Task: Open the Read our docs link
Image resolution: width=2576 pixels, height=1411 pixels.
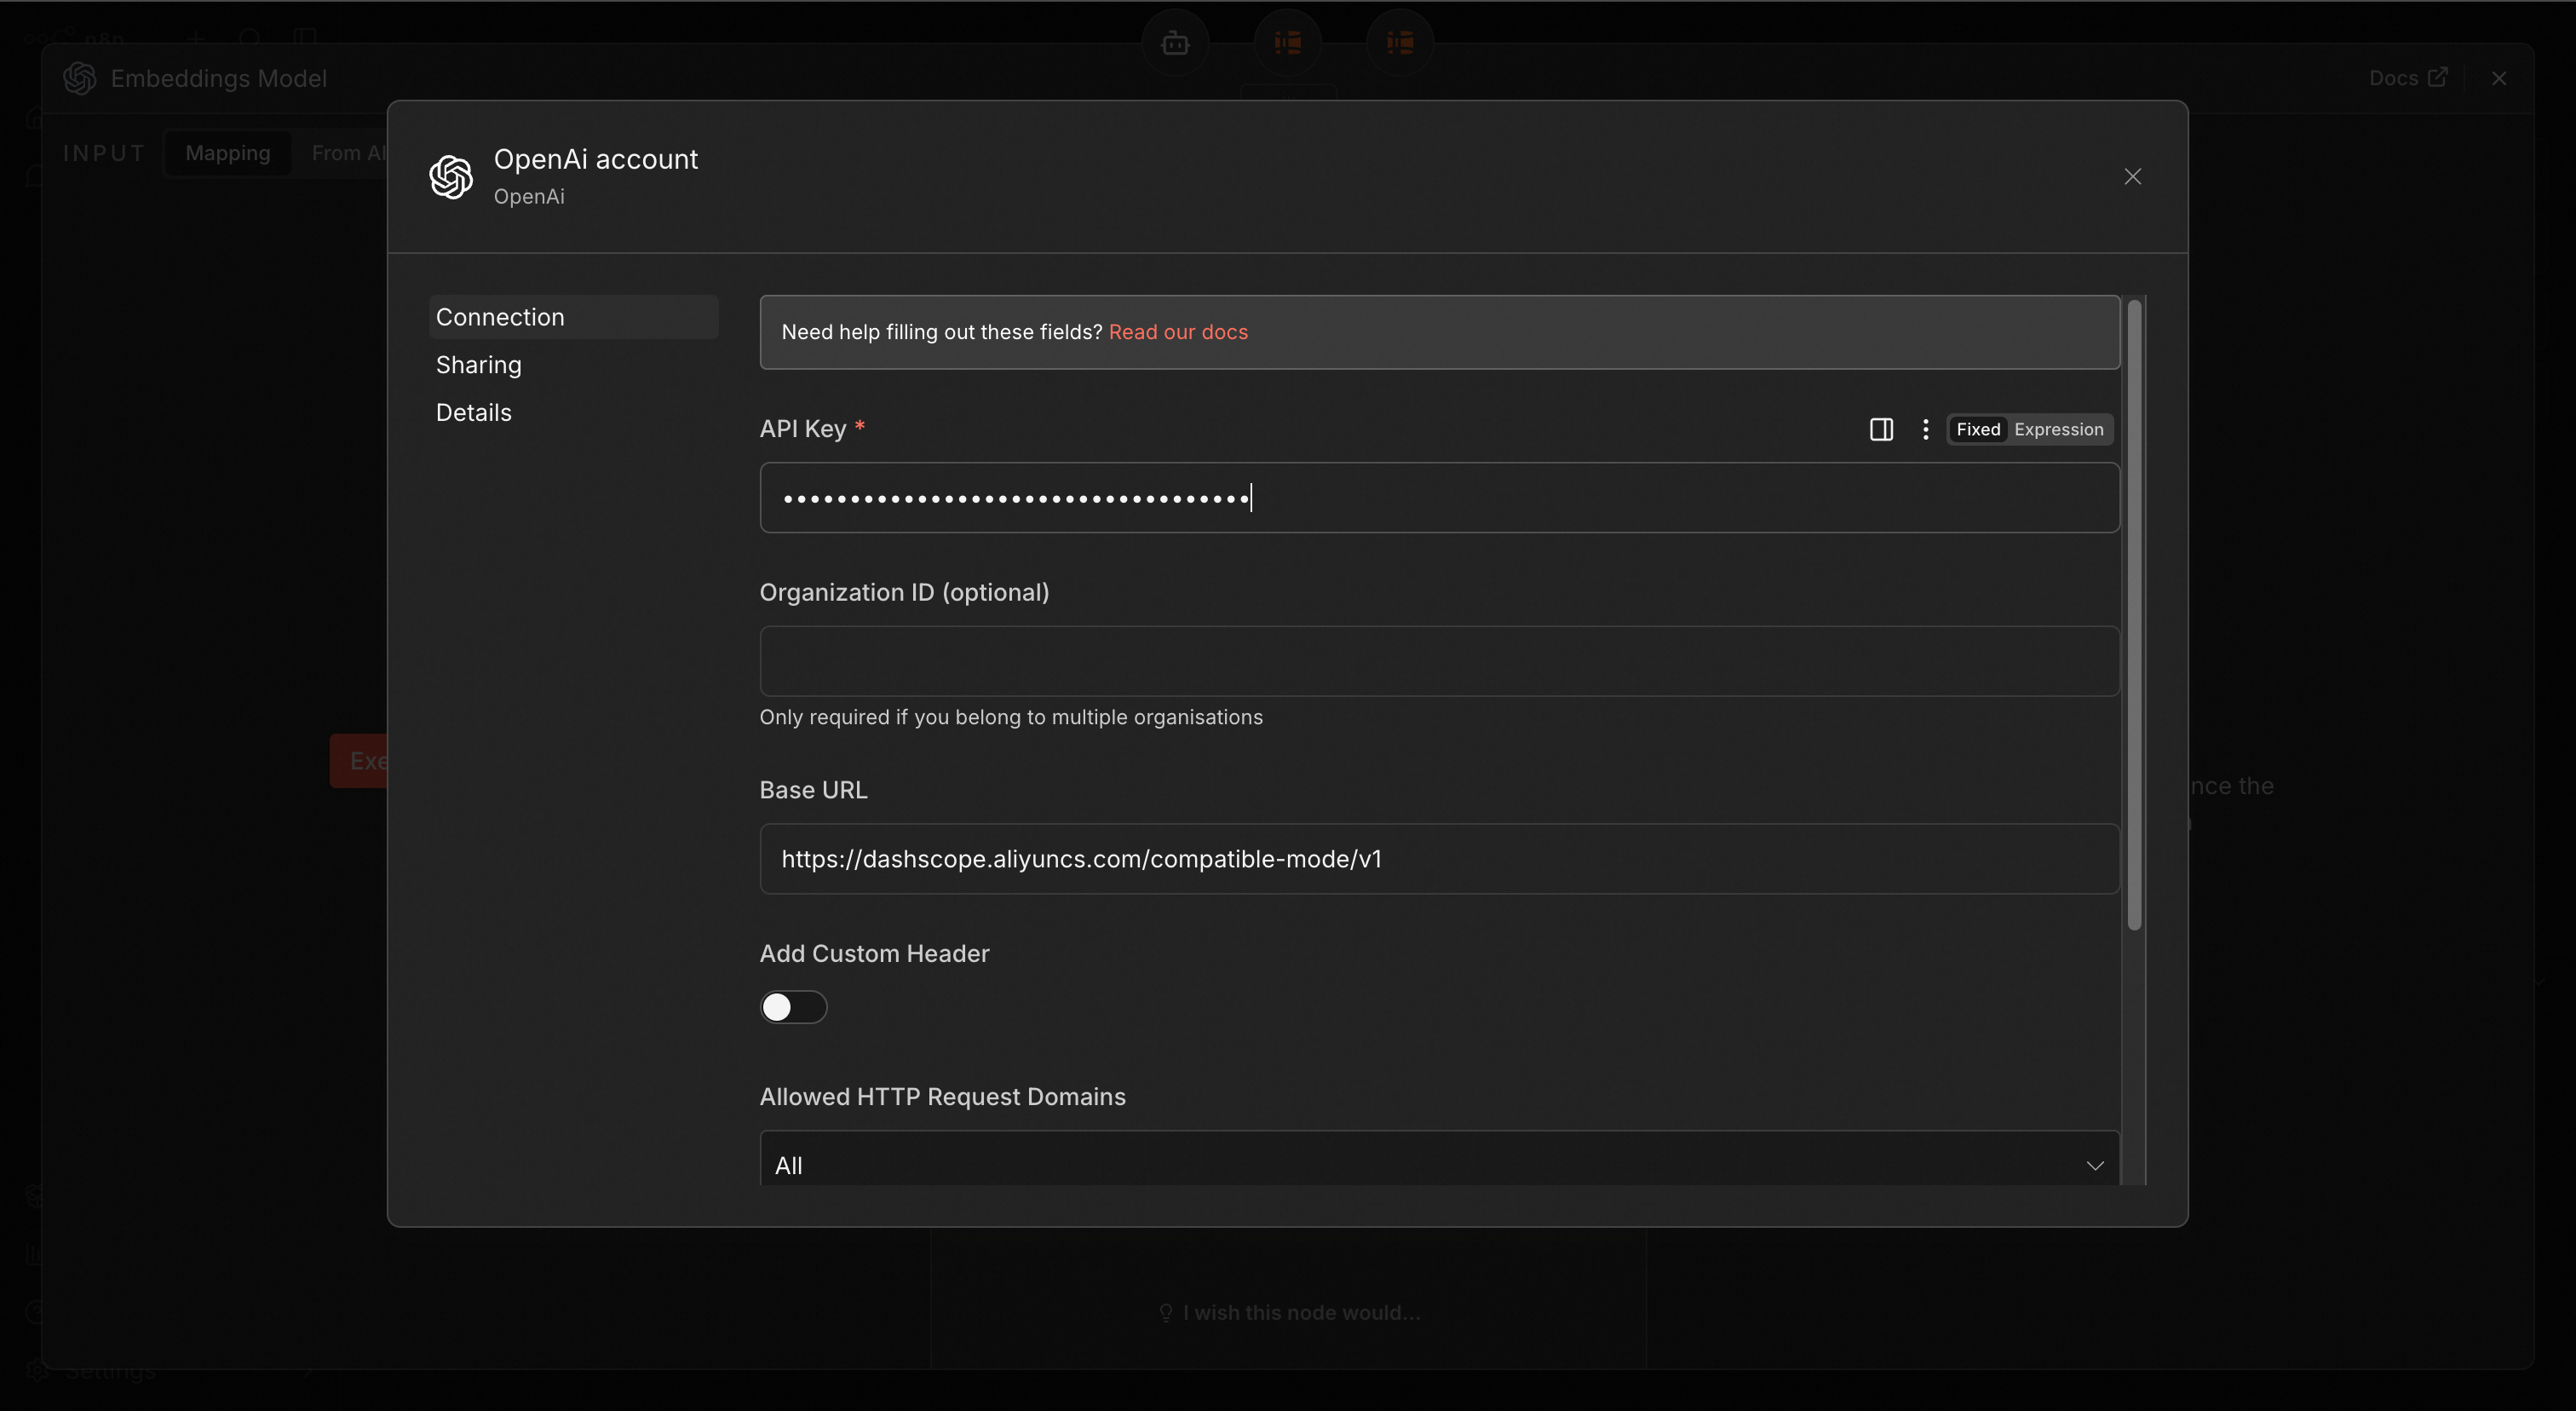Action: click(x=1178, y=332)
